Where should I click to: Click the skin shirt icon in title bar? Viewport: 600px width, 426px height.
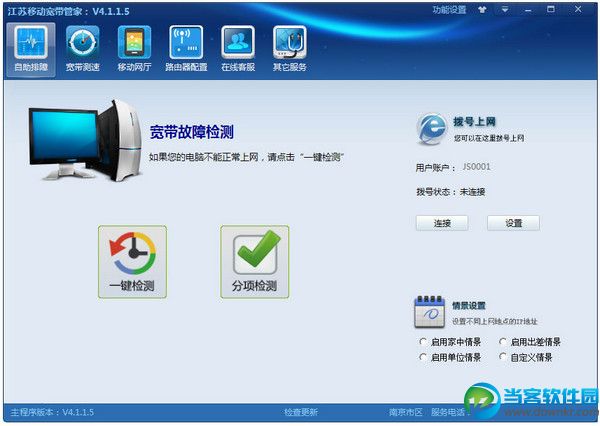[x=483, y=10]
